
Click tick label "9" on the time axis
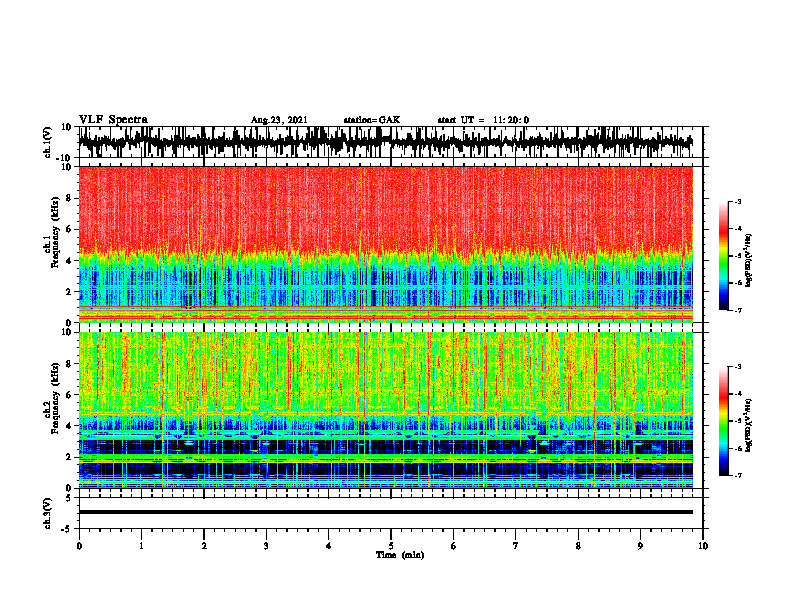pos(640,546)
